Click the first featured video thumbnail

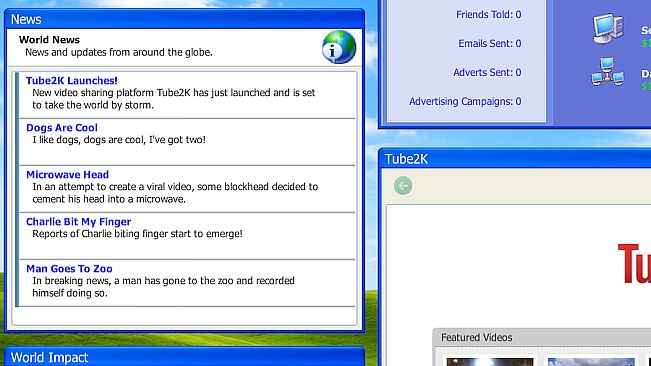(x=489, y=362)
